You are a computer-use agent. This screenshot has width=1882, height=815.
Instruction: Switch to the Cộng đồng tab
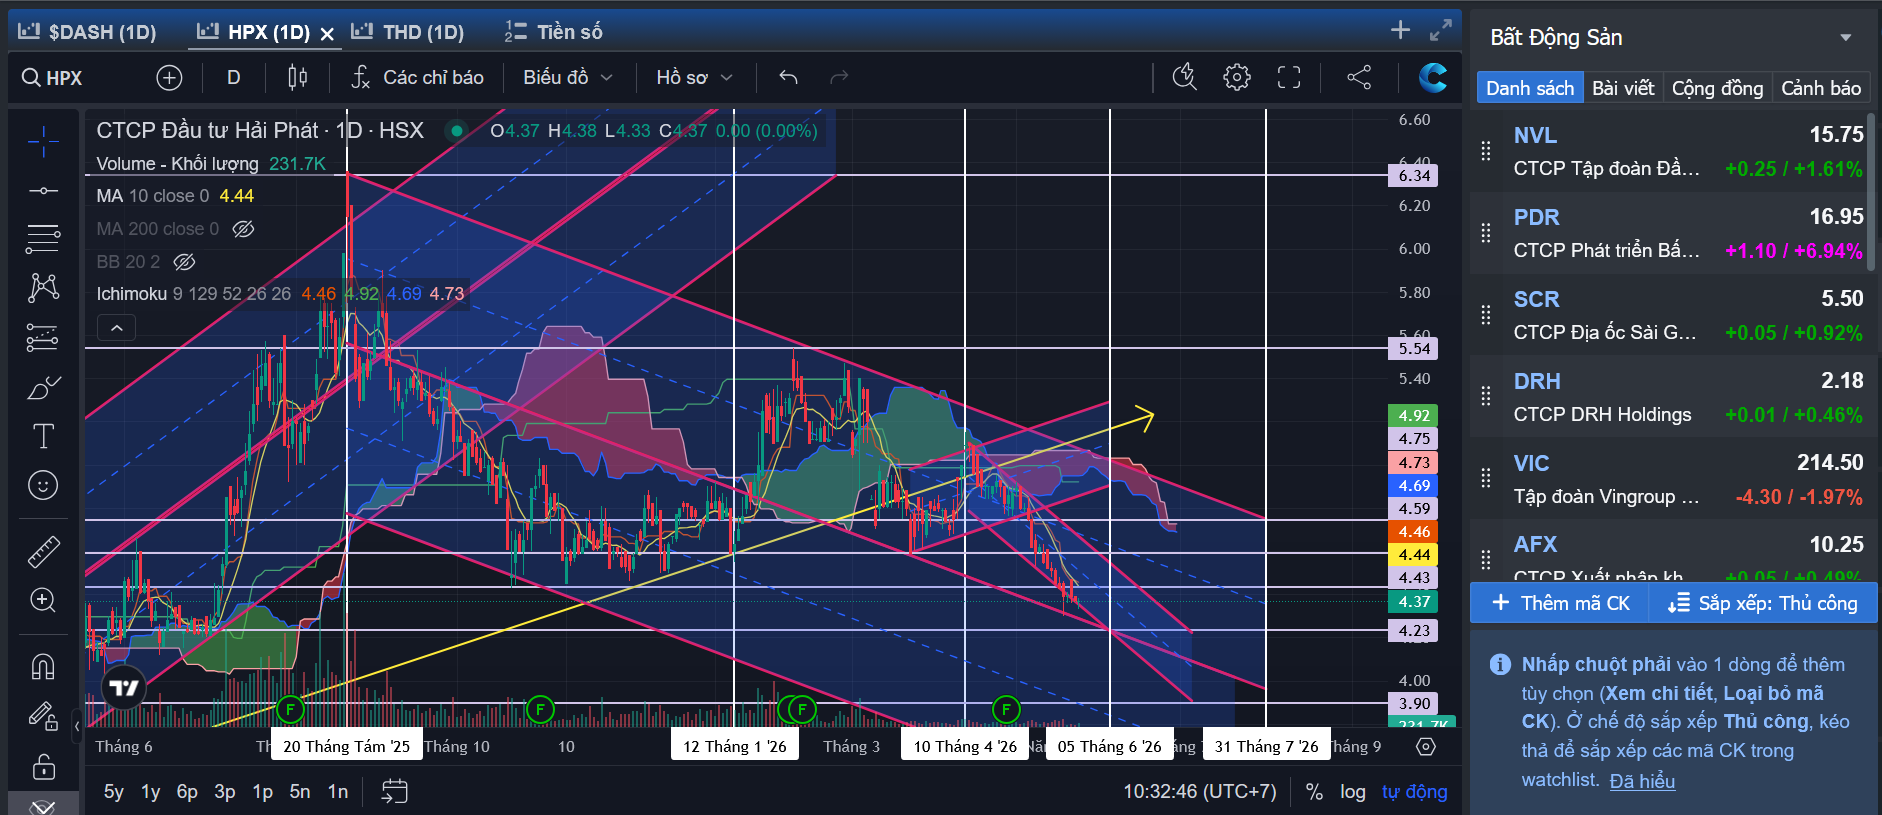[1717, 88]
